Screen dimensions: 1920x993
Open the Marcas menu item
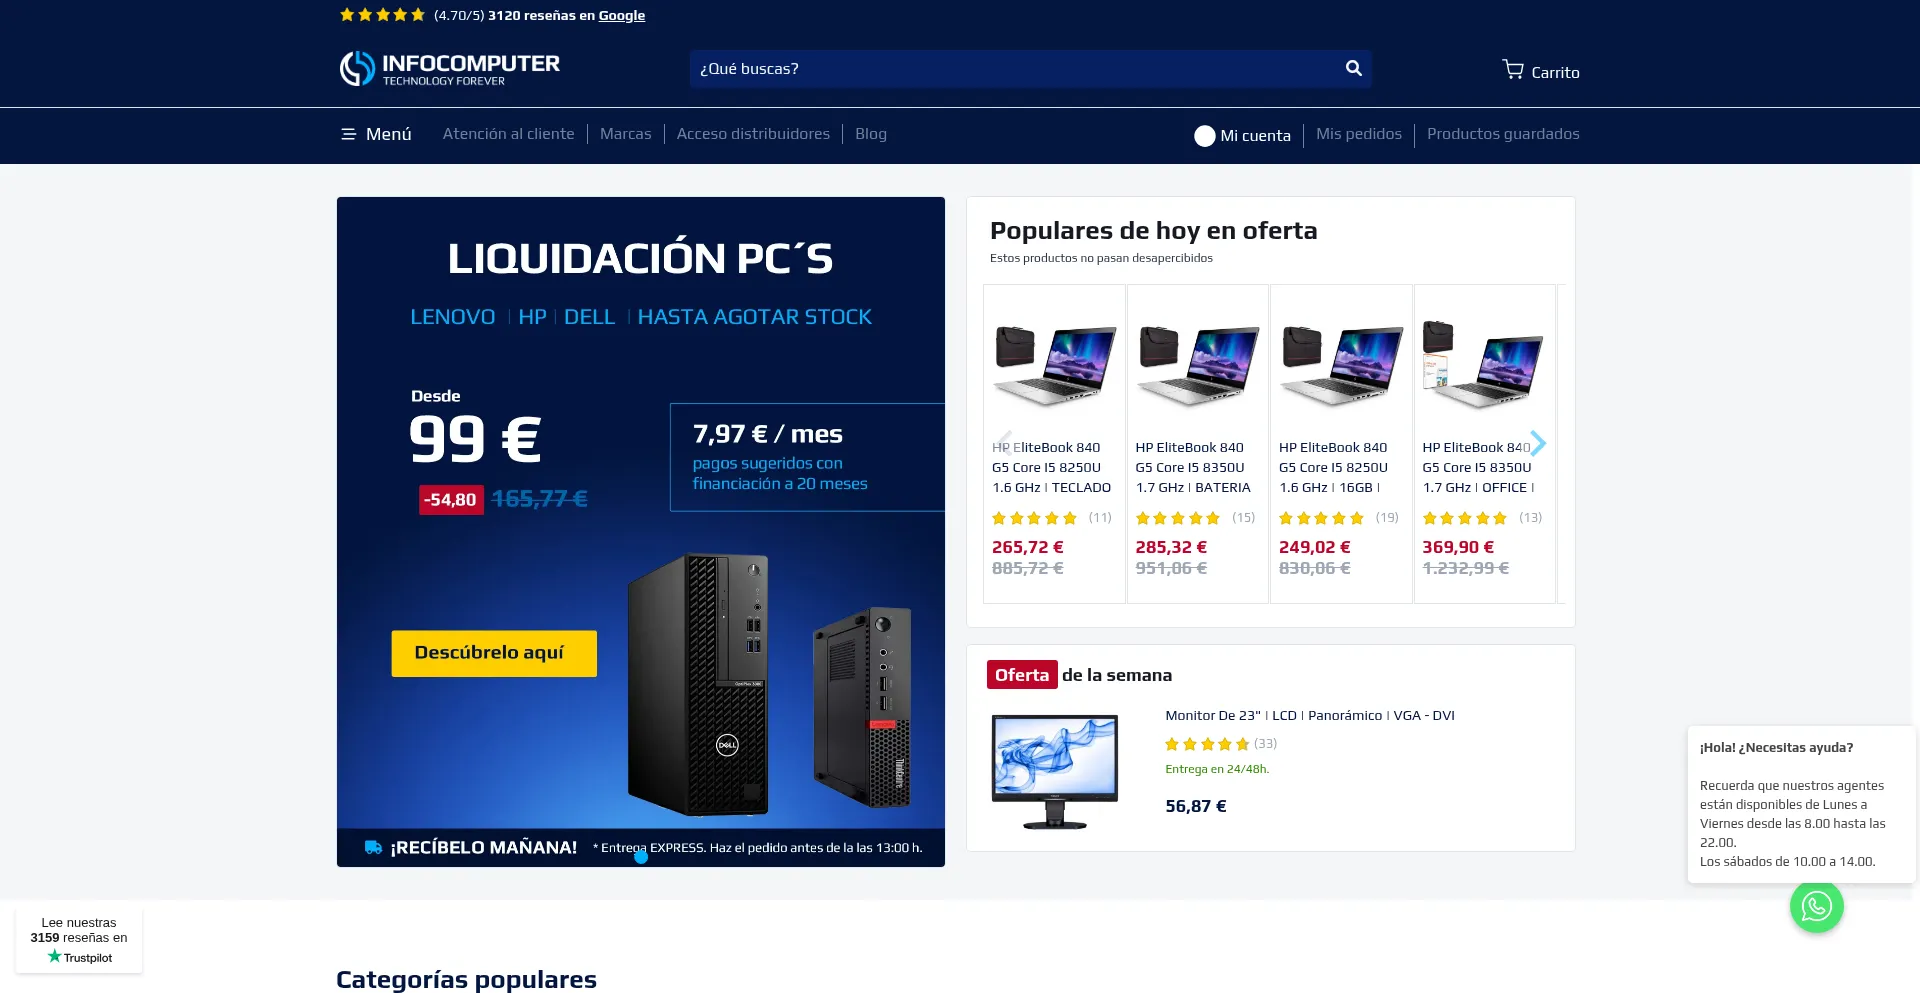tap(625, 134)
